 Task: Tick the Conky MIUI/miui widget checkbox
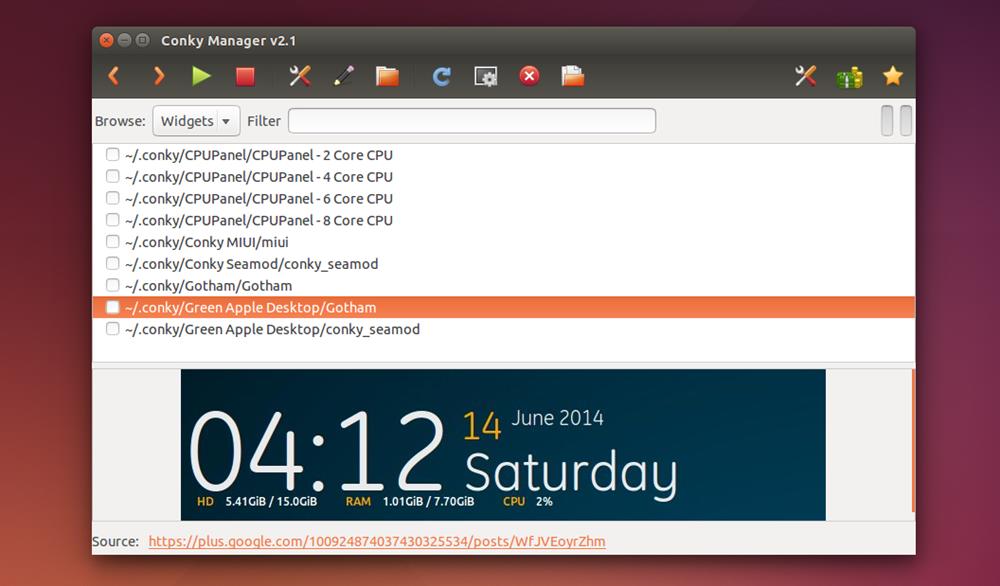tap(113, 242)
